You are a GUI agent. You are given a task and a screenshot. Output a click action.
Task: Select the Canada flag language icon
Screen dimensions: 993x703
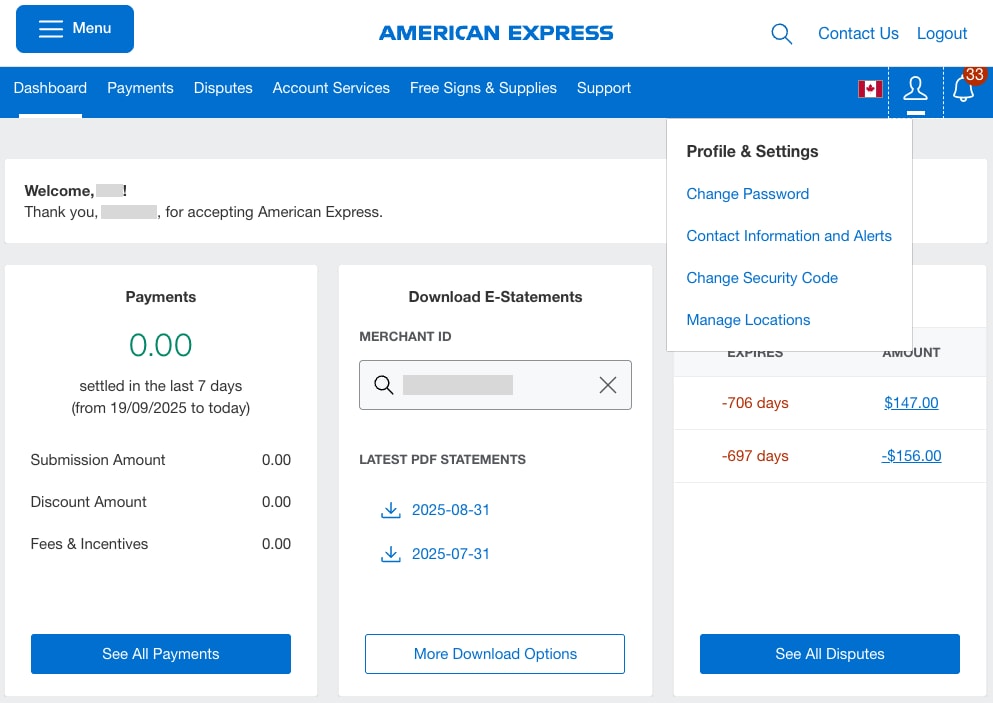tap(868, 88)
